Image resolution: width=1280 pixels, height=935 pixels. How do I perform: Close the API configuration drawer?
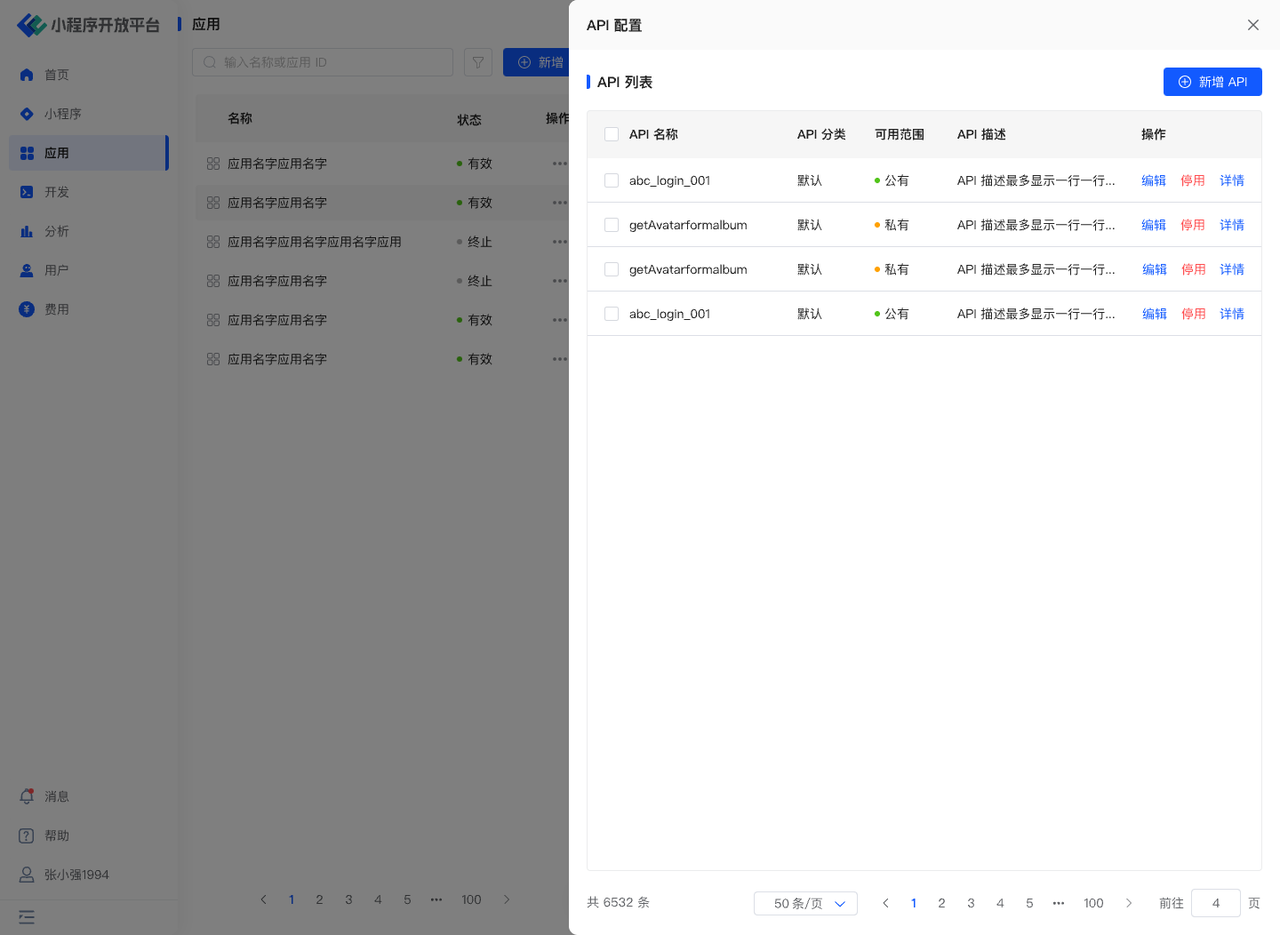pyautogui.click(x=1253, y=25)
